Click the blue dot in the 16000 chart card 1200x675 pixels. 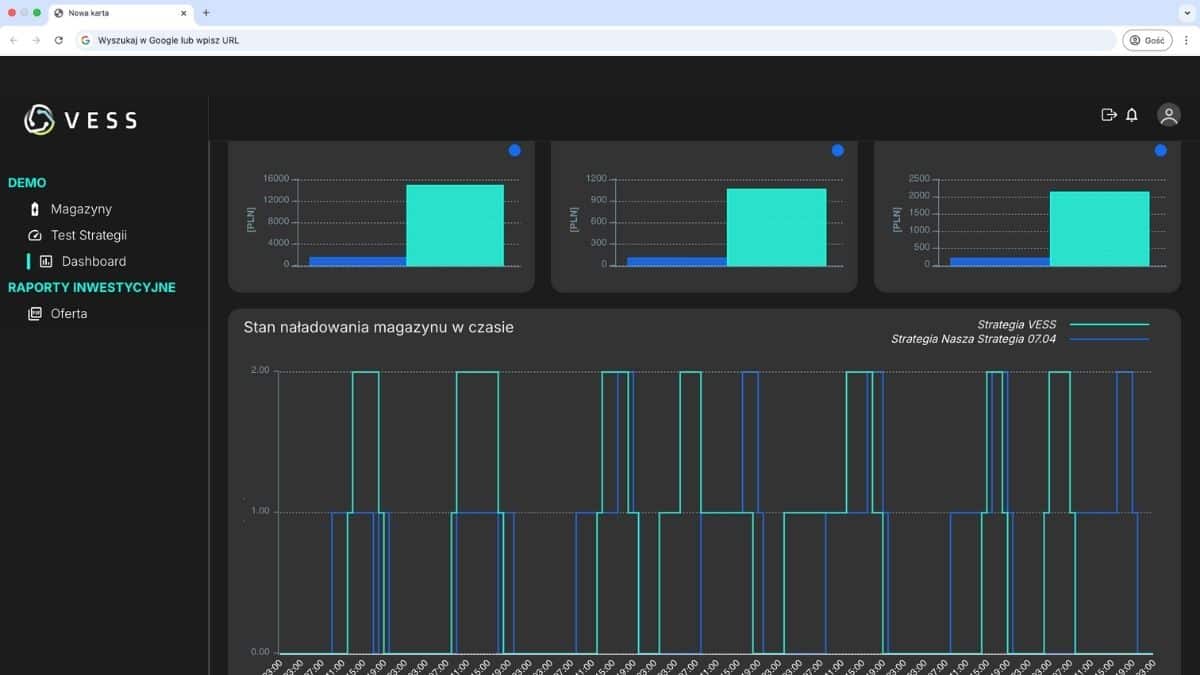(514, 150)
